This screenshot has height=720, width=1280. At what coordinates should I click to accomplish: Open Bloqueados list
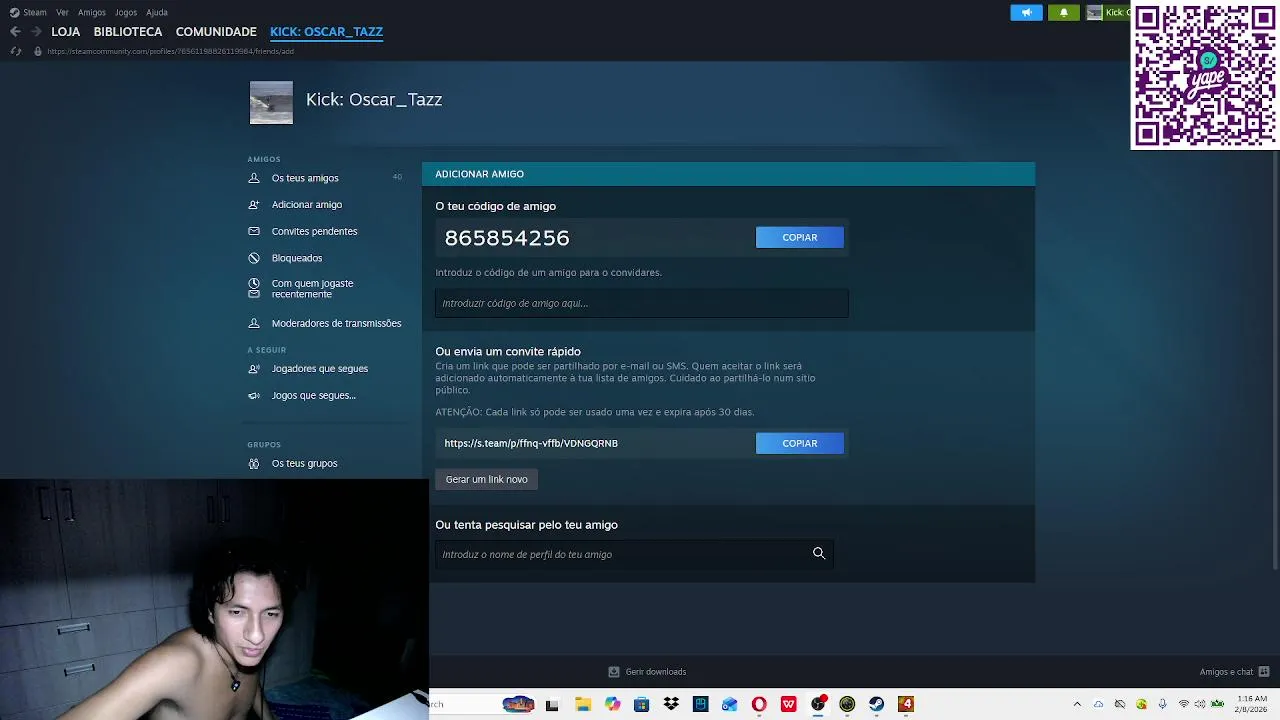pos(297,258)
